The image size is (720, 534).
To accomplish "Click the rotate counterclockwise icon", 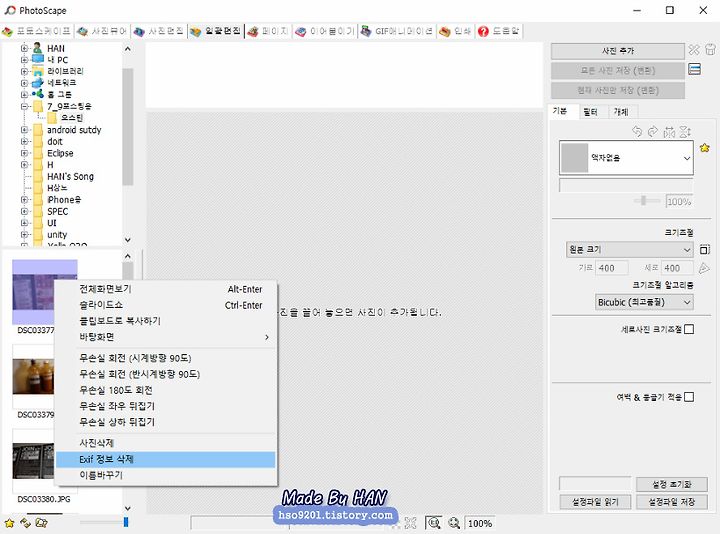I will (x=637, y=132).
